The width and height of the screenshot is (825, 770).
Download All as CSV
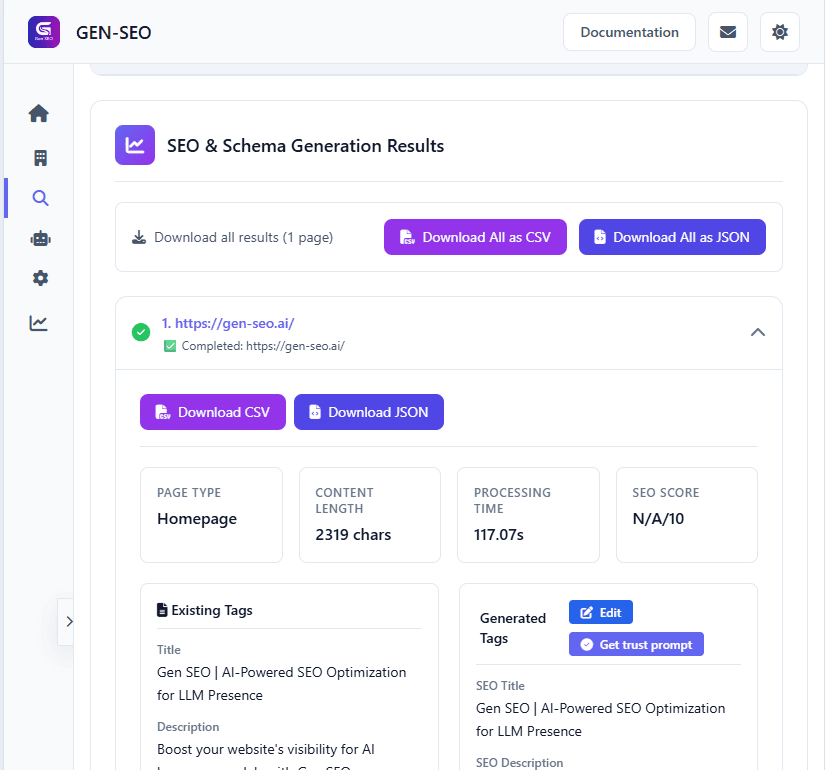click(475, 237)
